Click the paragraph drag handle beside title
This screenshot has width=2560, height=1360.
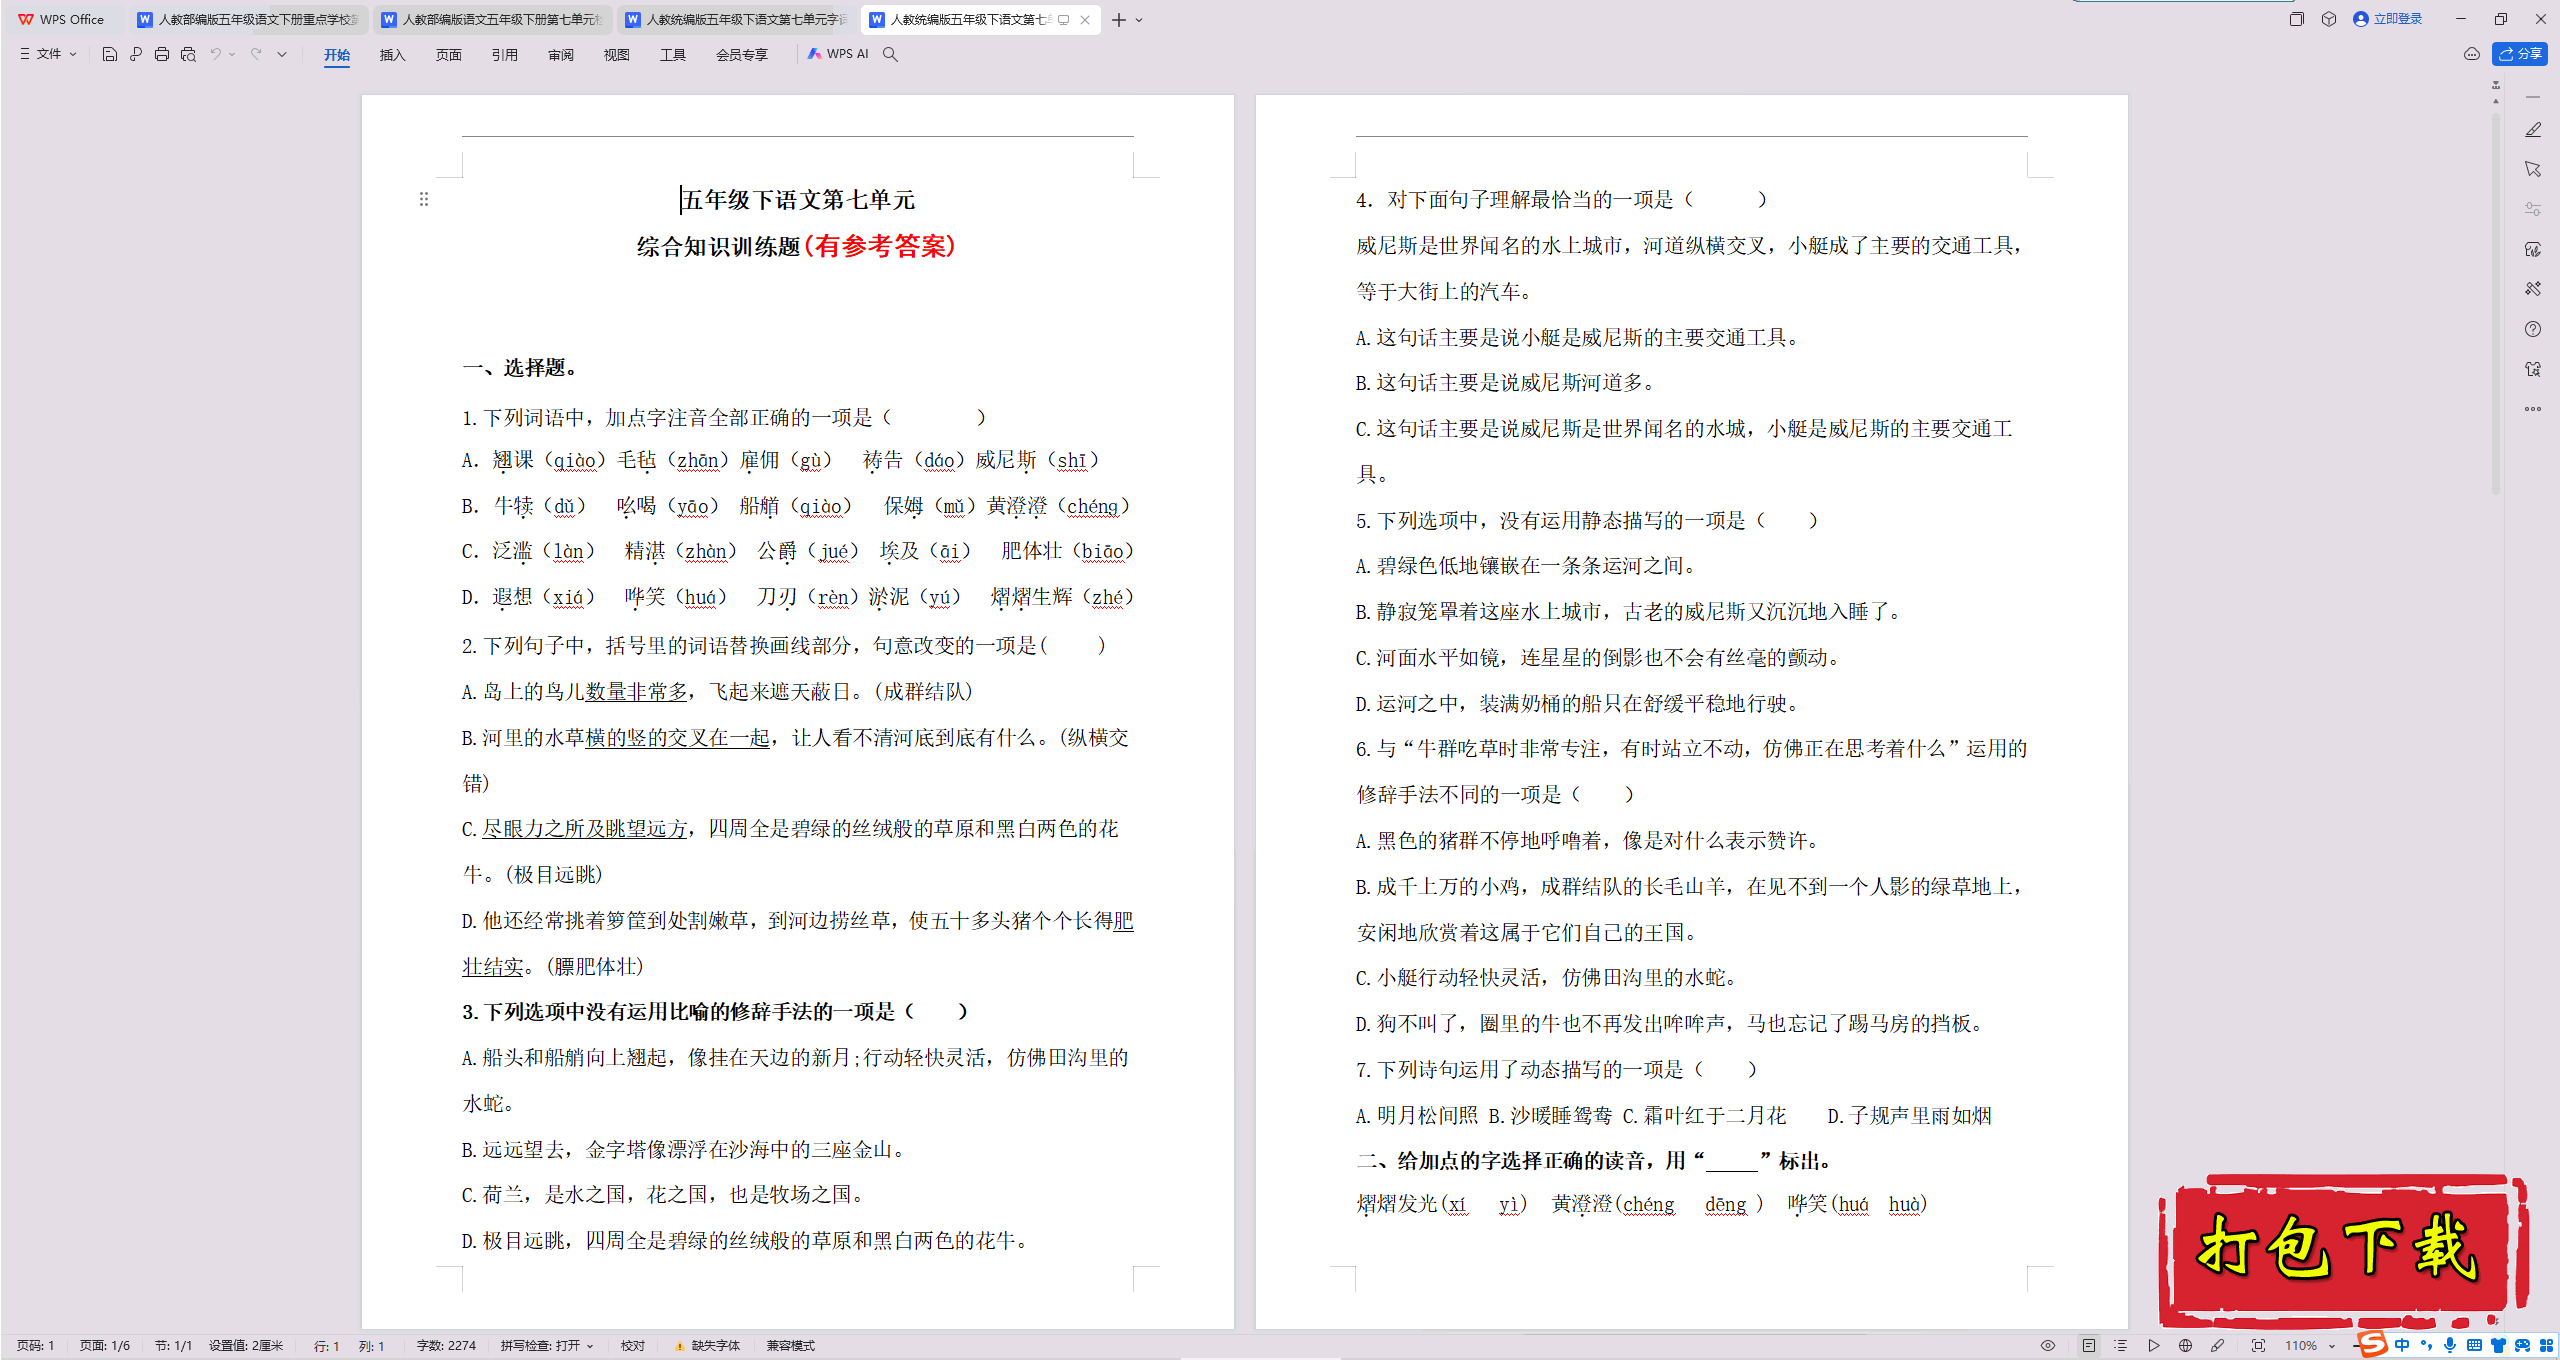(x=424, y=200)
